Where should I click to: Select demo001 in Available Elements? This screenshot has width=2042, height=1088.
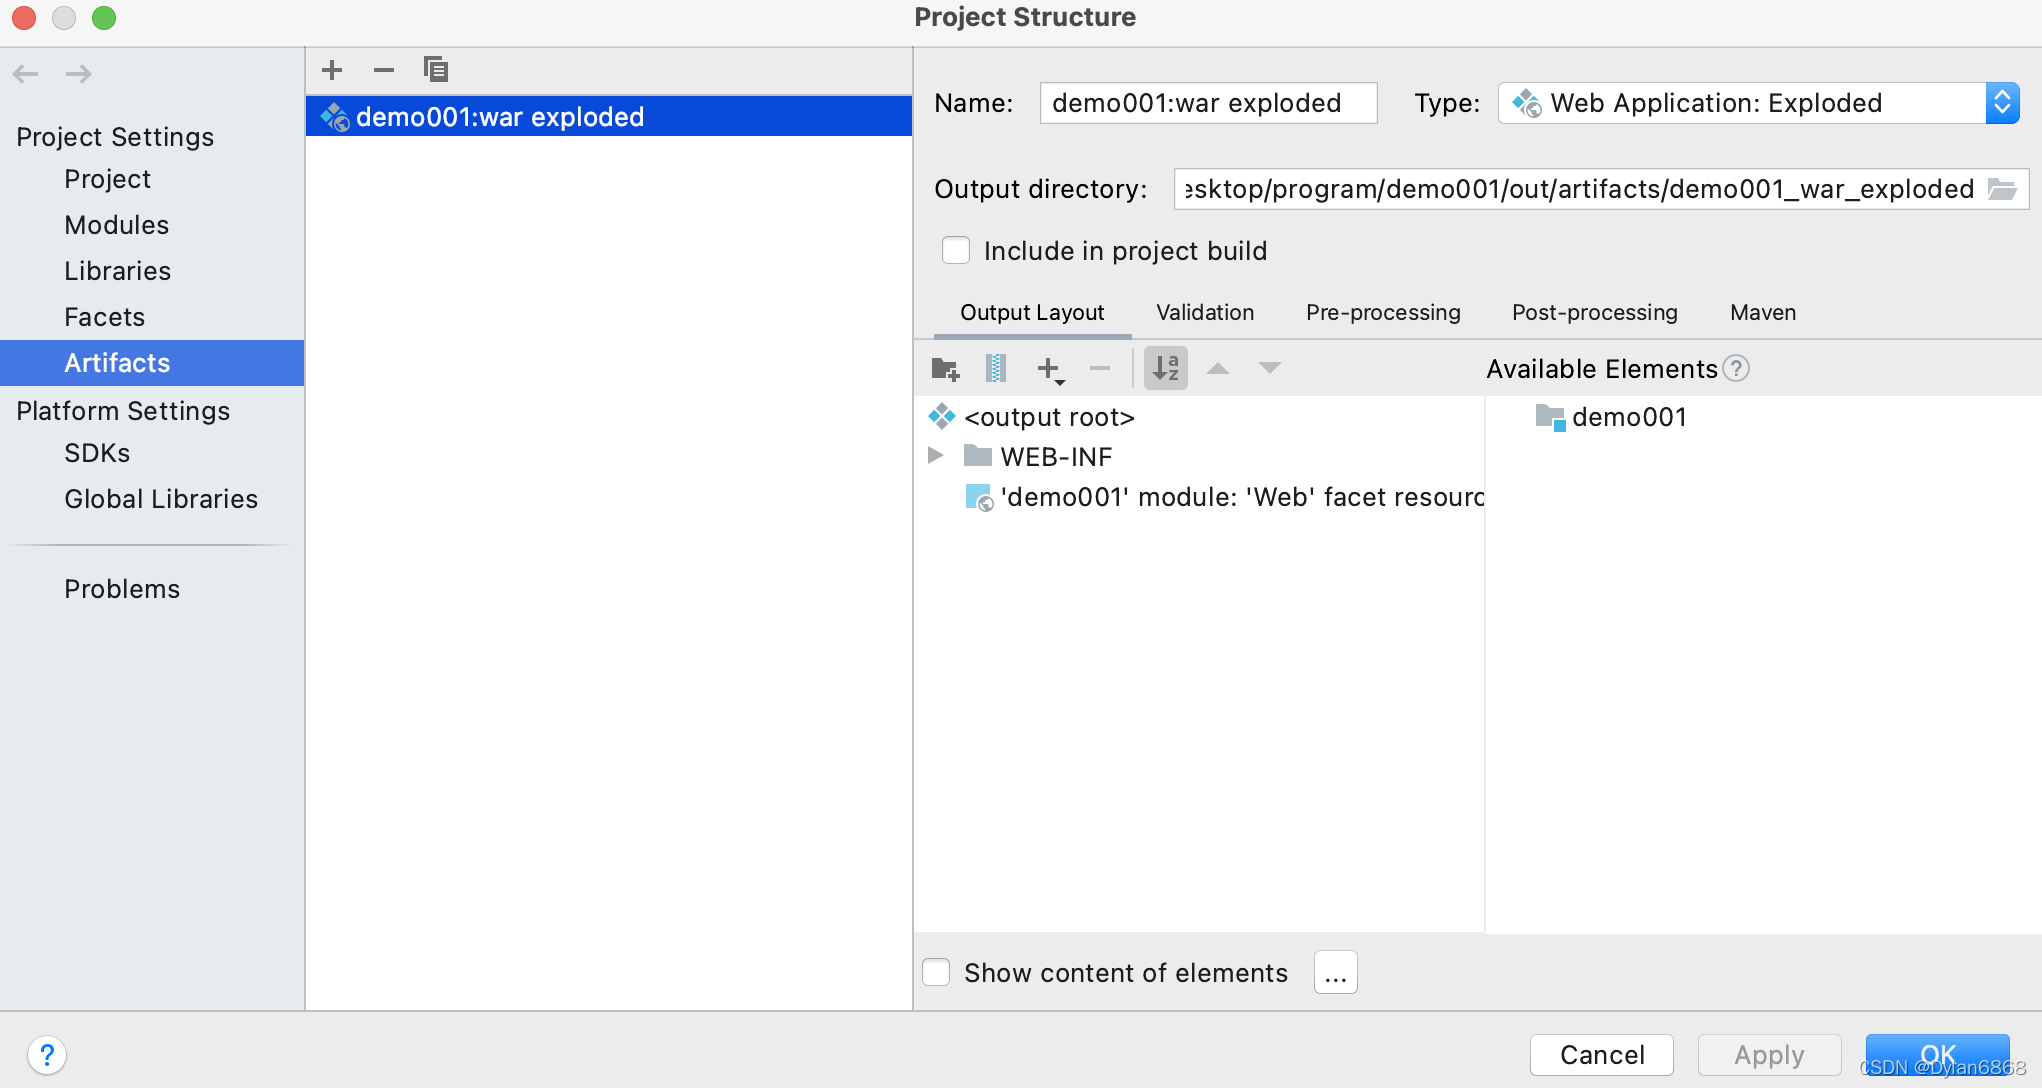point(1628,417)
